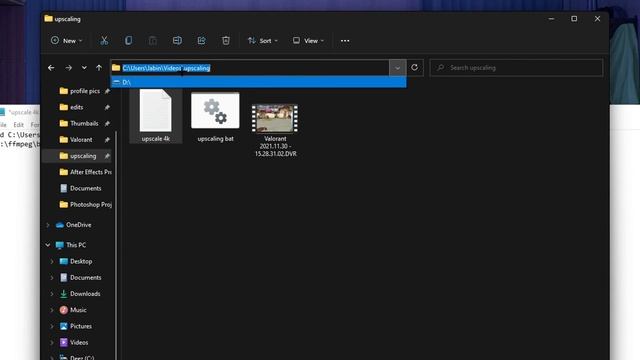Click the Delete trash icon

click(x=226, y=40)
